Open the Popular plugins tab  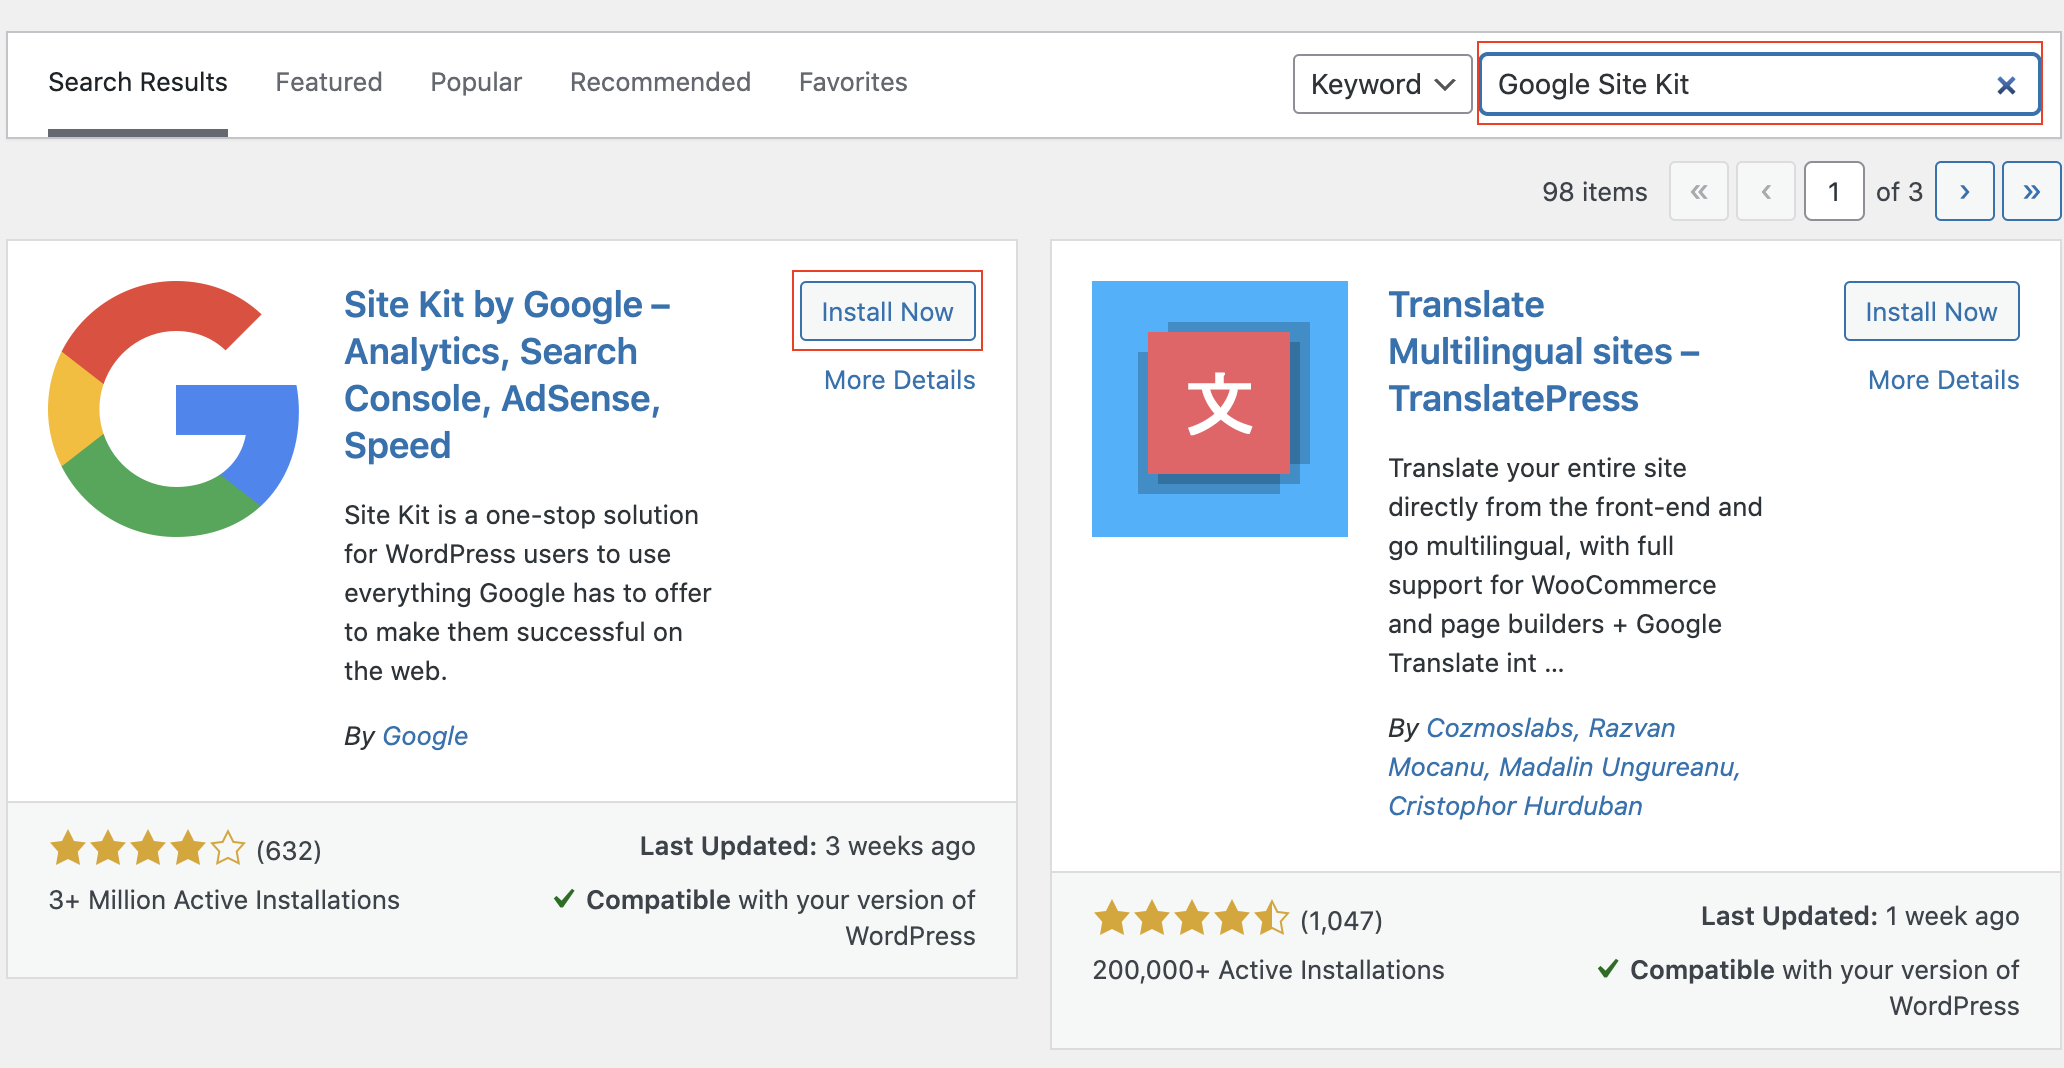pyautogui.click(x=476, y=82)
